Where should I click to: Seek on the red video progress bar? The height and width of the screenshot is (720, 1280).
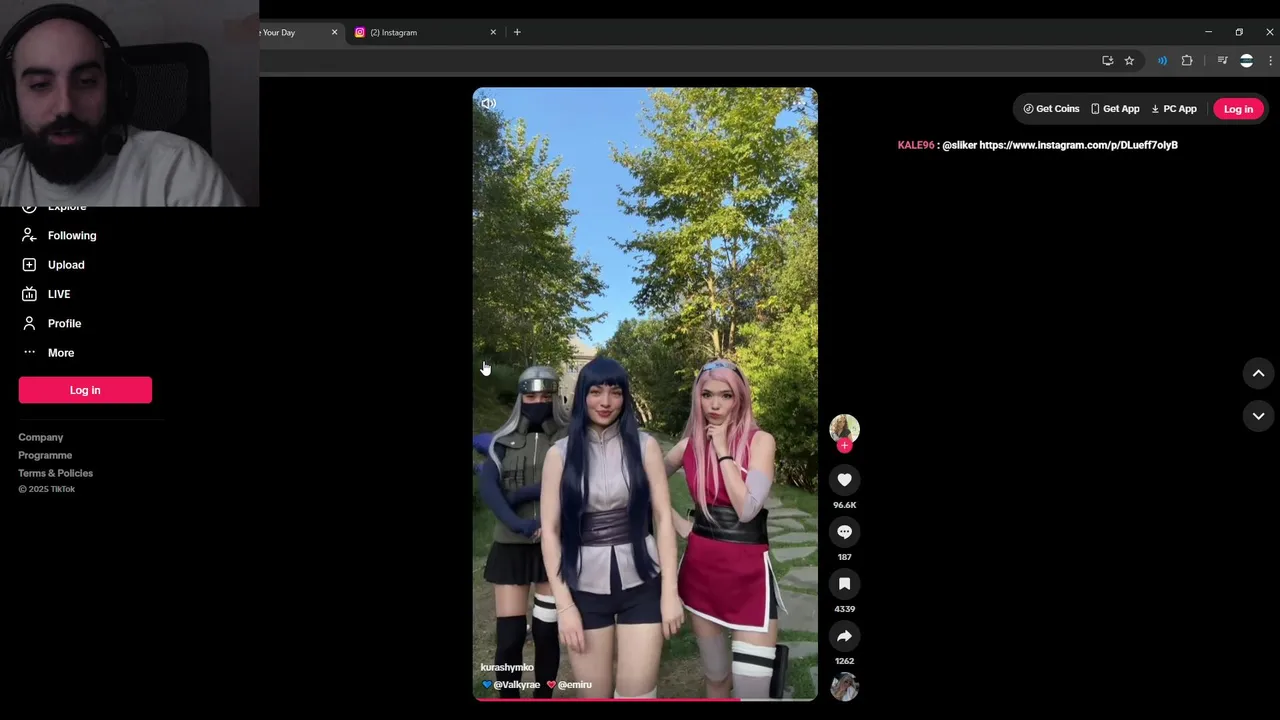point(645,699)
